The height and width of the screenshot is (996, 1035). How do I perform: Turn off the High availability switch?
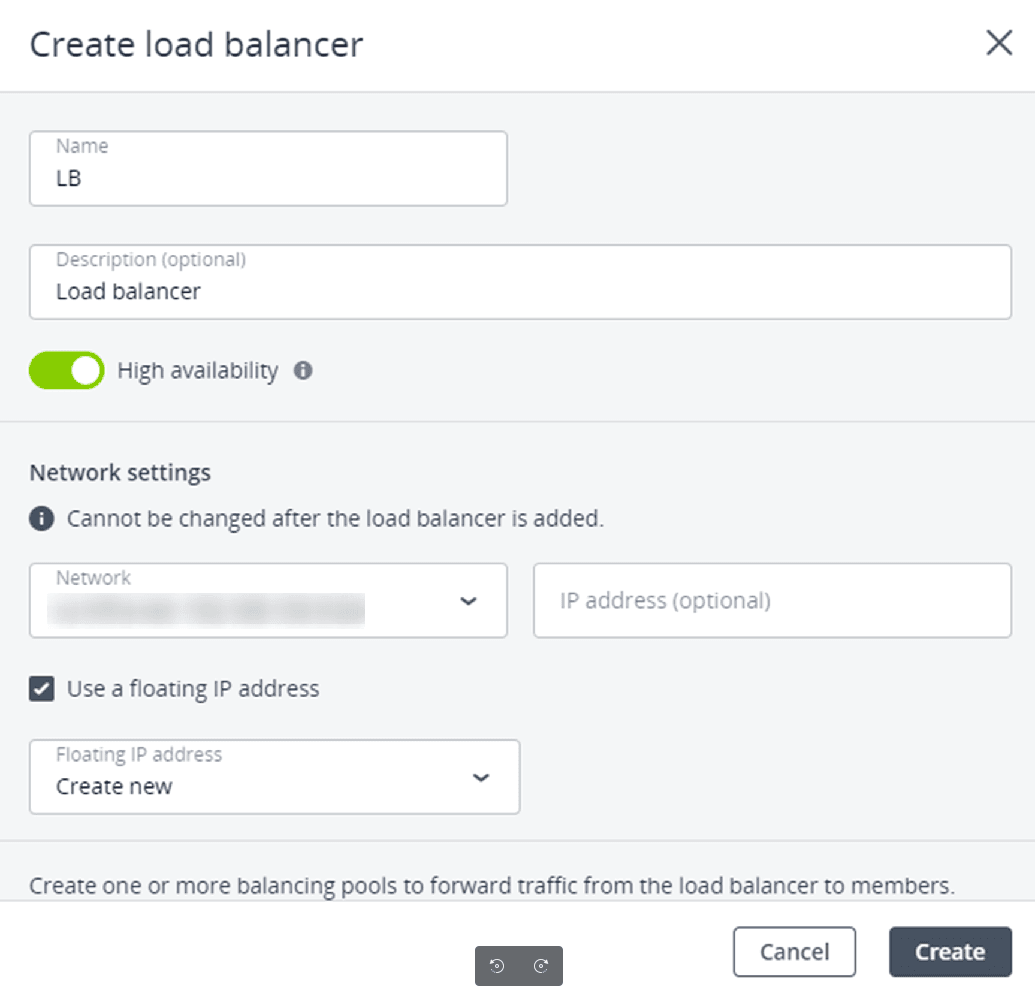(x=67, y=371)
